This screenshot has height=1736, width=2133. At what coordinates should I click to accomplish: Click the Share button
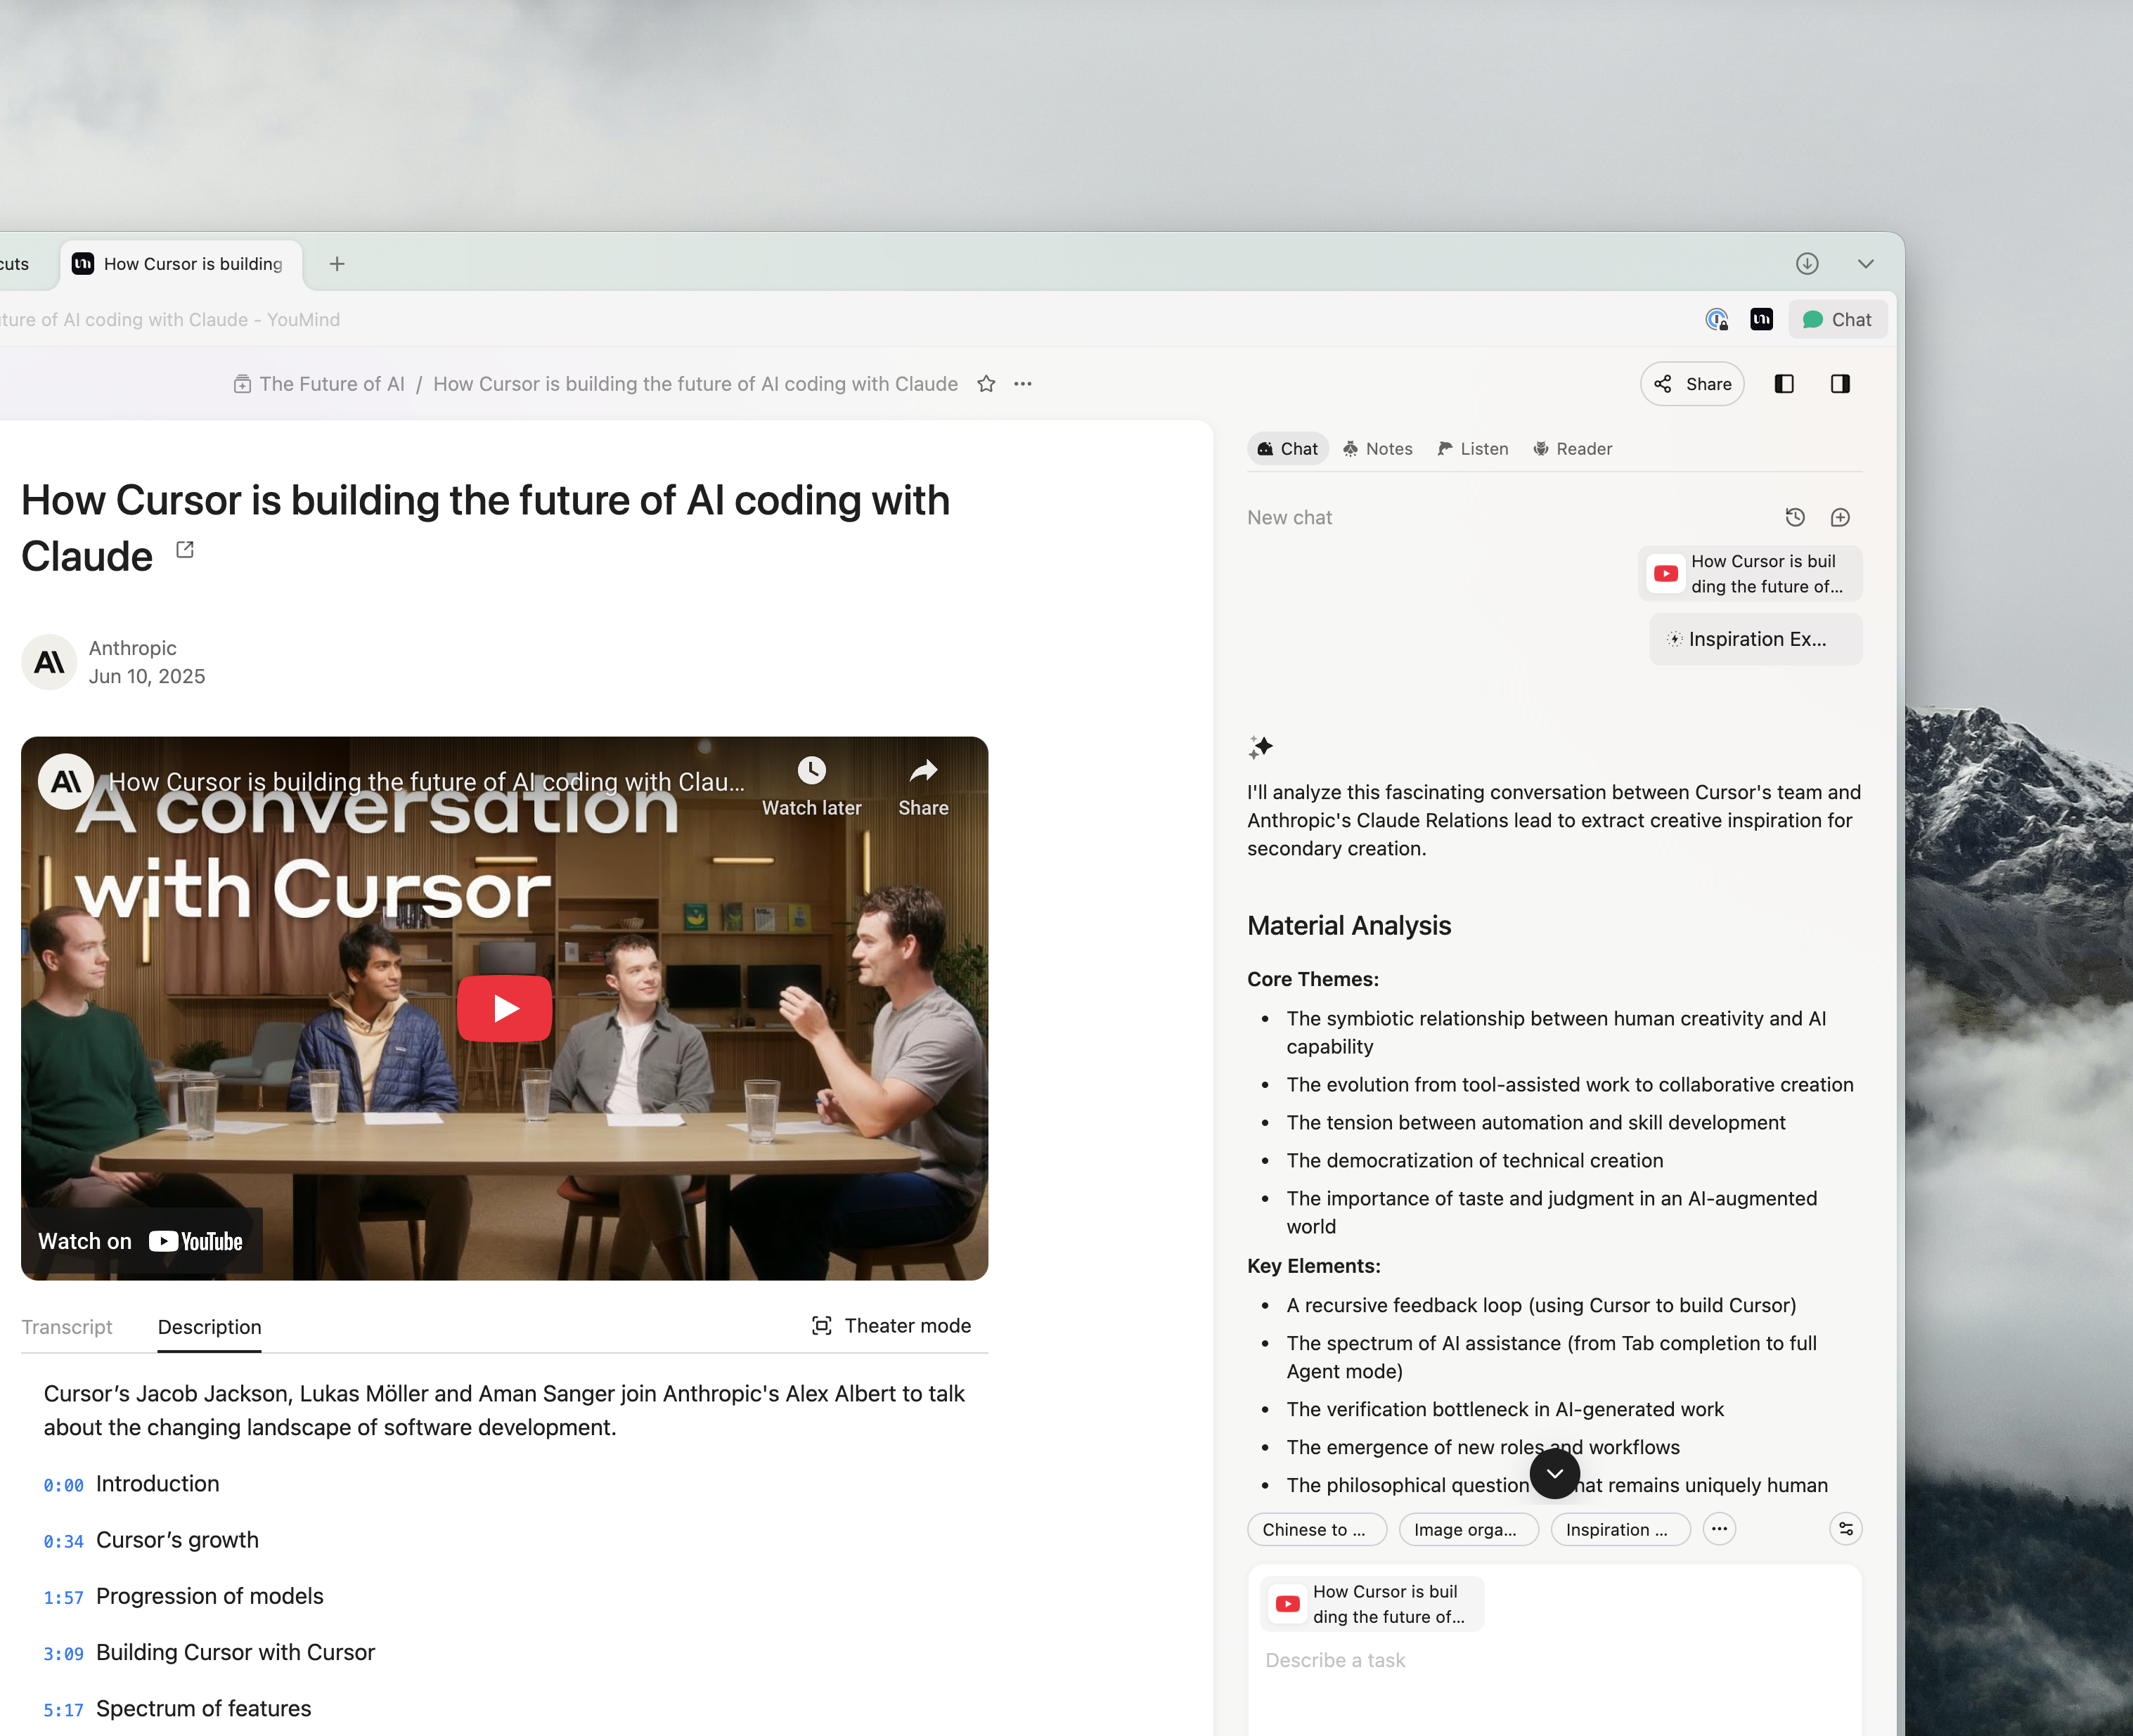(1692, 384)
